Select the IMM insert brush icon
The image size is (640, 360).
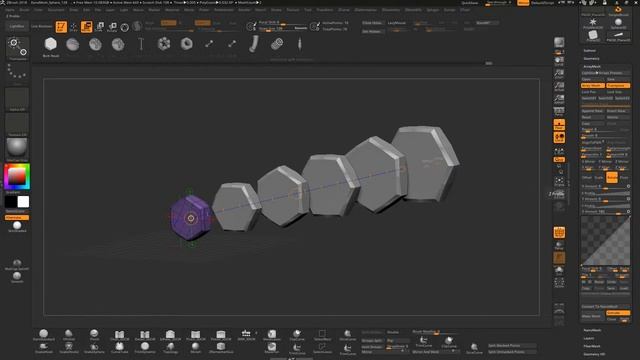[x=246, y=336]
